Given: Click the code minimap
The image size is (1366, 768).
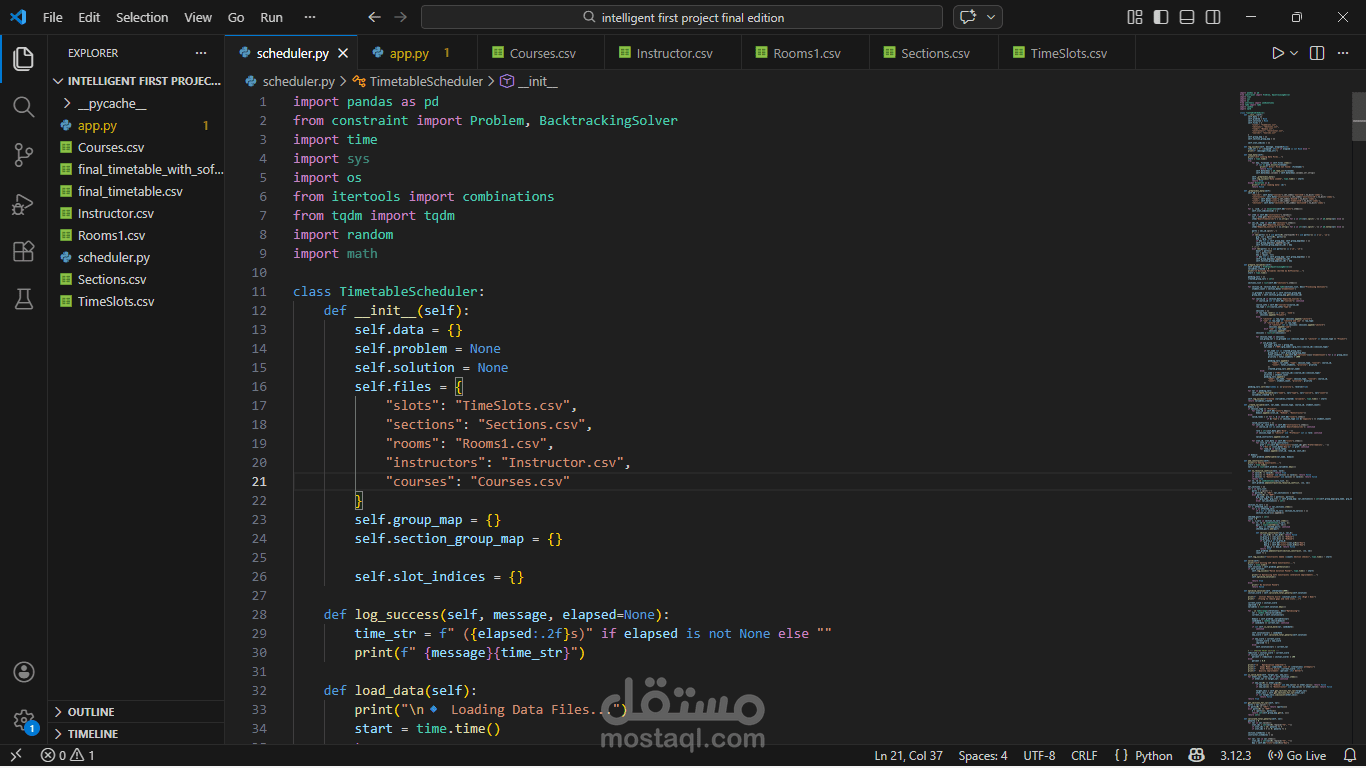Looking at the screenshot, I should [1294, 417].
